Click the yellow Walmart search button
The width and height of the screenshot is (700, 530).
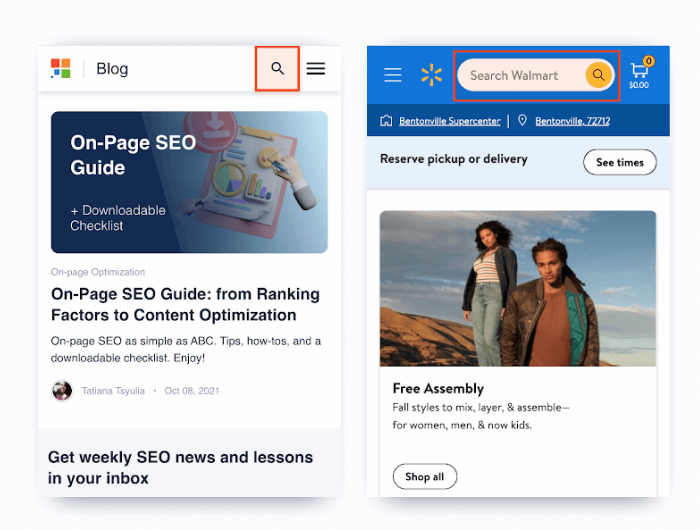(598, 75)
